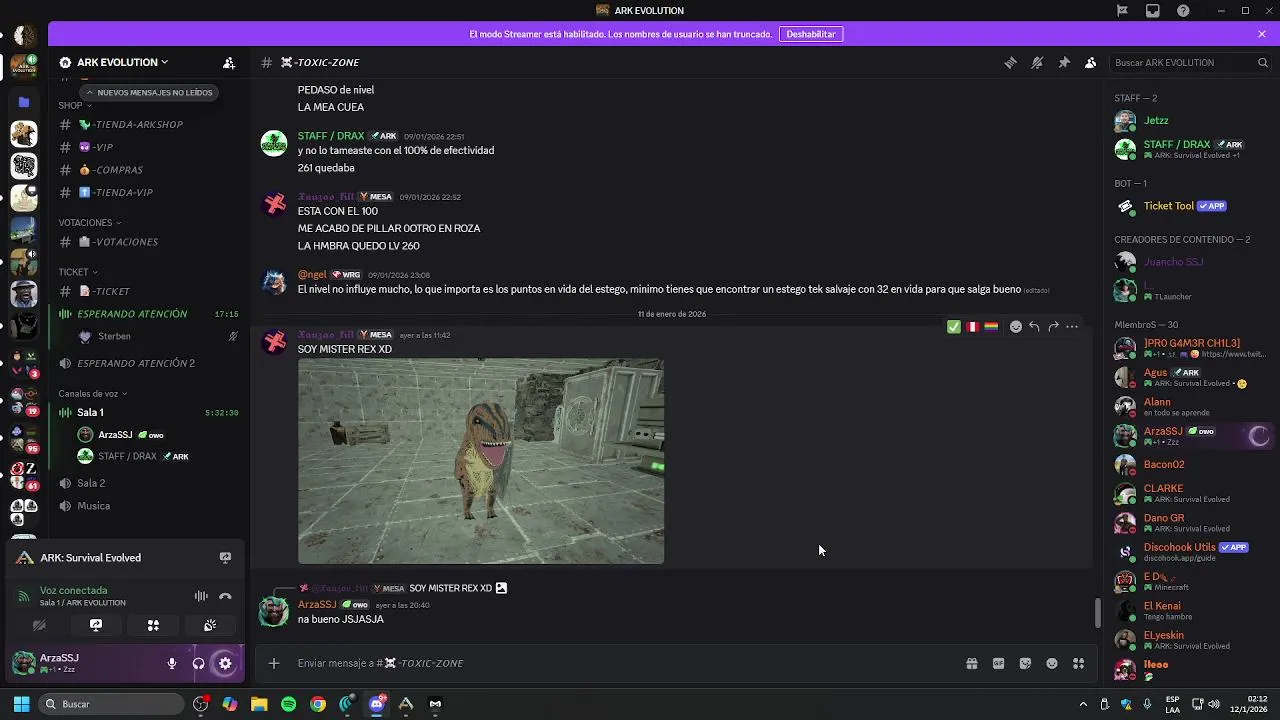Open the apps launcher in message bar

1078,663
